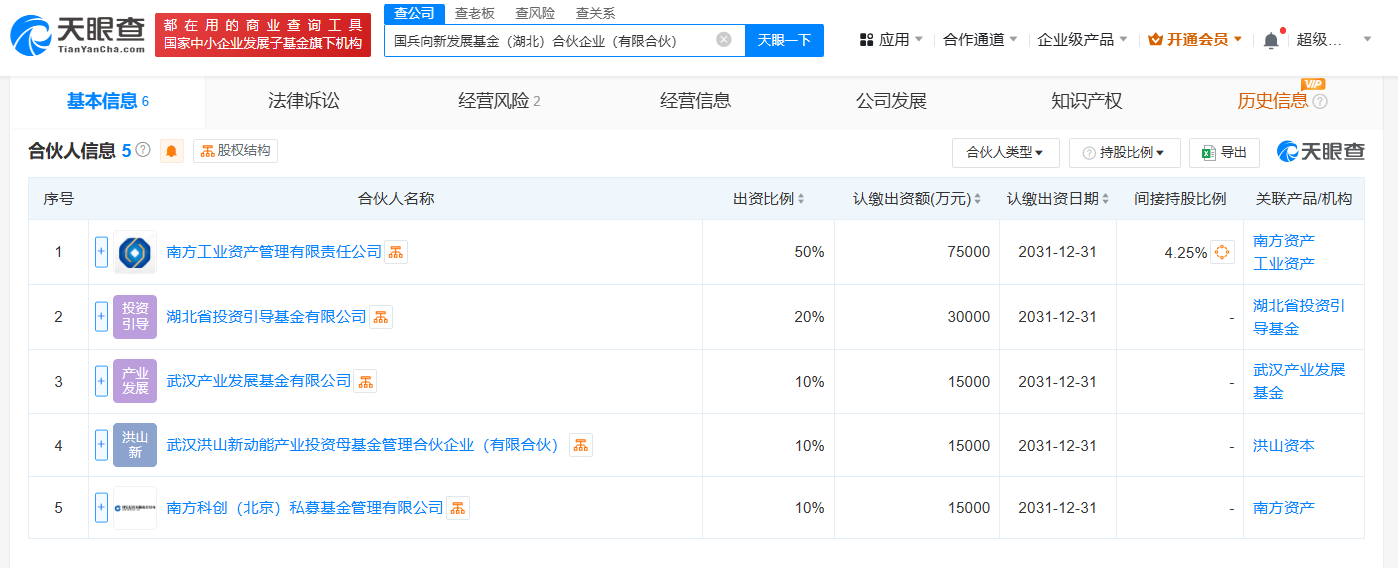
Task: Open the help icon beside 历史信息
Action: 1320,101
